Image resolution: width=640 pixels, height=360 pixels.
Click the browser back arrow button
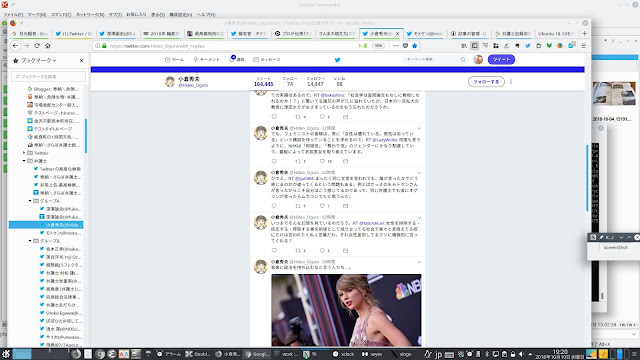coord(16,46)
